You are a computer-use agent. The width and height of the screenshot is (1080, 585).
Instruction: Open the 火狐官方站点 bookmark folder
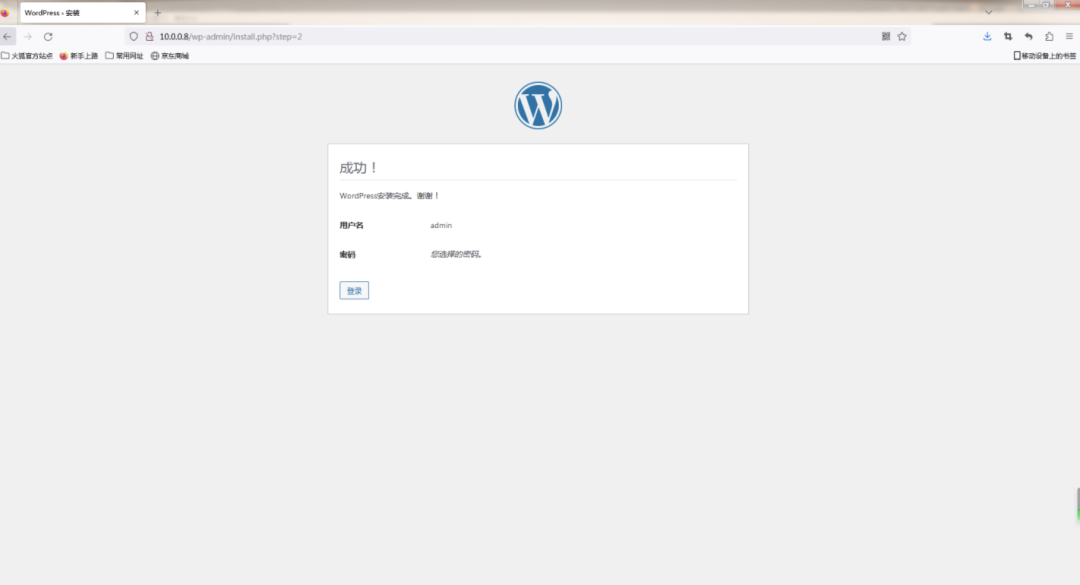[x=27, y=56]
